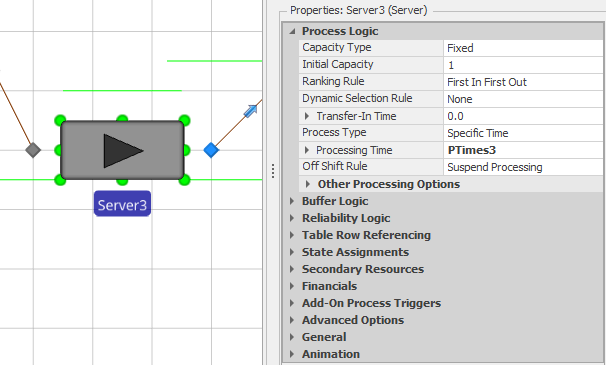Select the bottom-right green selection handle of Server3
This screenshot has height=365, width=606.
185,180
